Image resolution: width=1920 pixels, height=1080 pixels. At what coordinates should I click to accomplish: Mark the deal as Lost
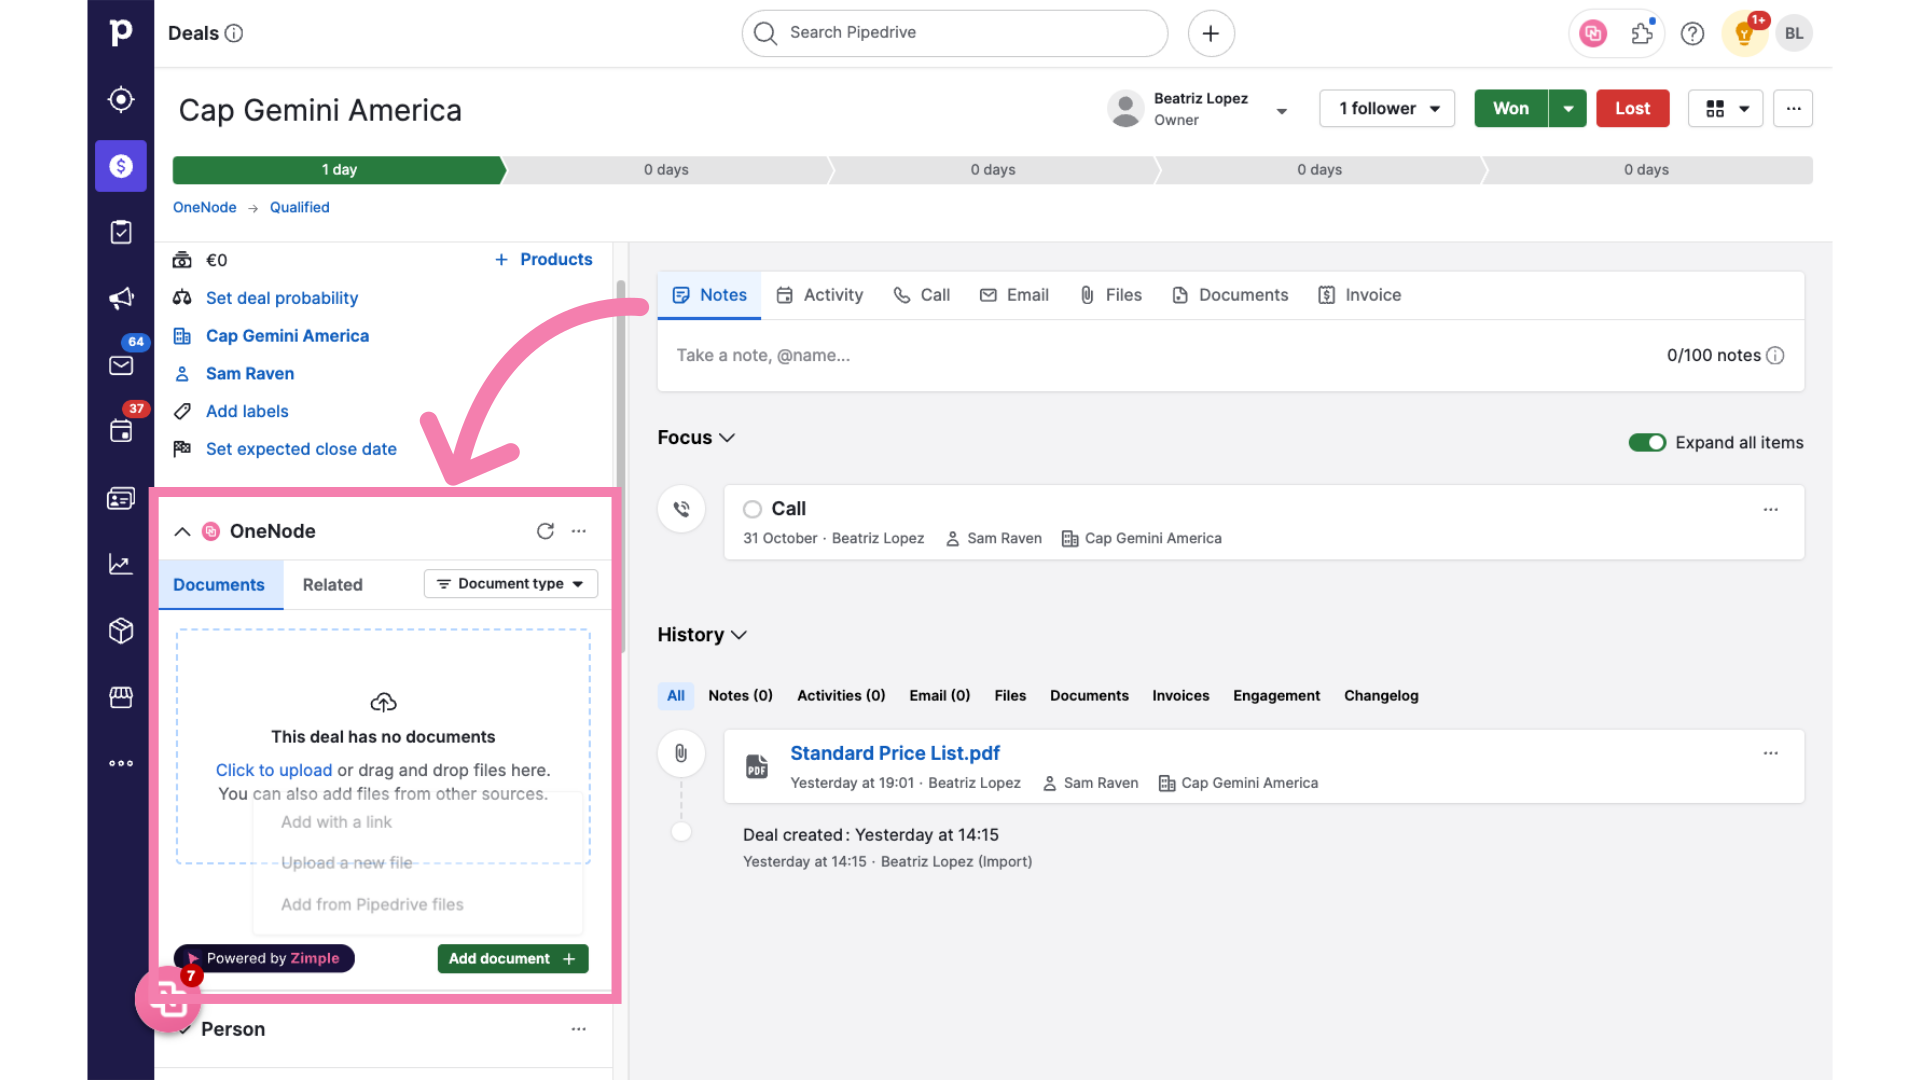[1632, 108]
